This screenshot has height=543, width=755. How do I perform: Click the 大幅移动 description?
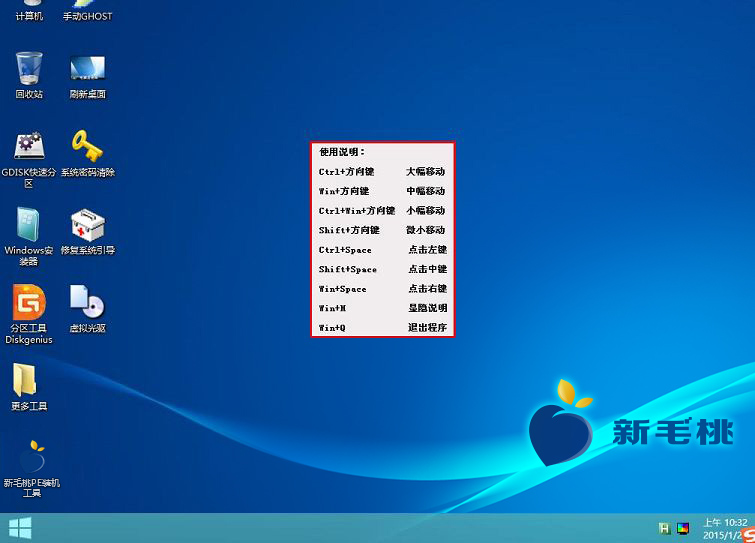click(426, 171)
